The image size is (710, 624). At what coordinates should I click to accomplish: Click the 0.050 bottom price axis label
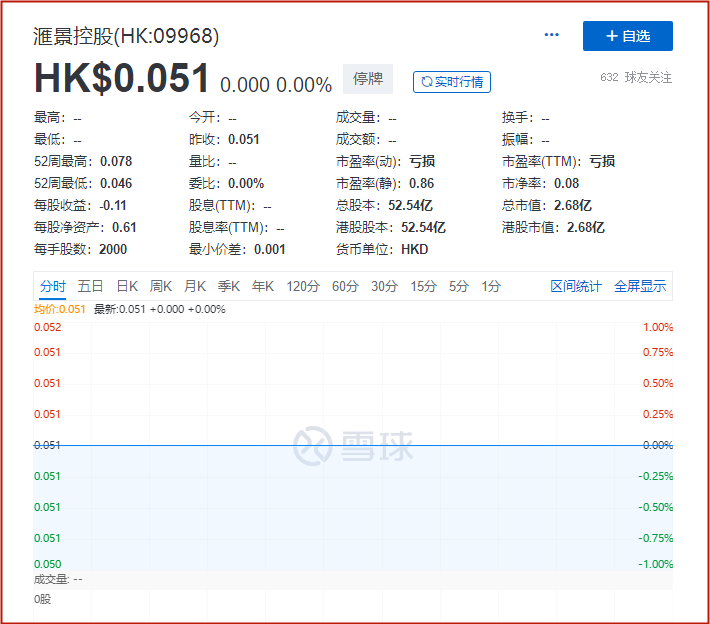point(48,564)
